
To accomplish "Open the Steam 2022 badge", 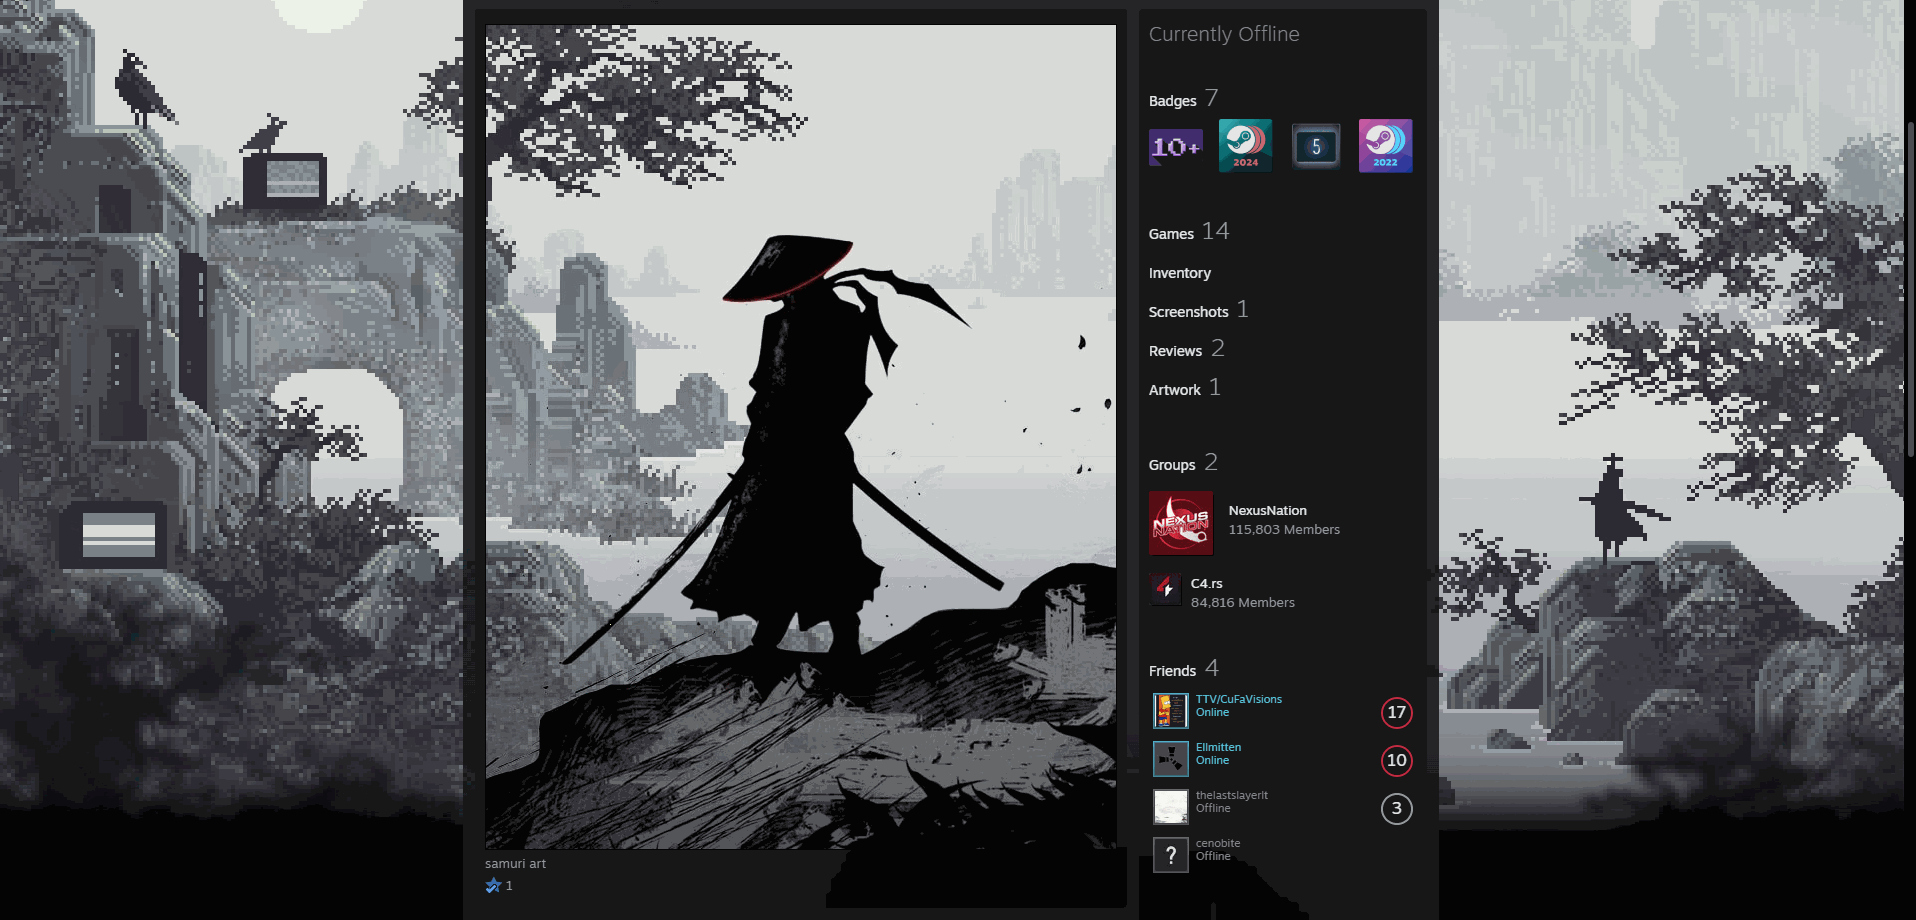I will (x=1385, y=146).
